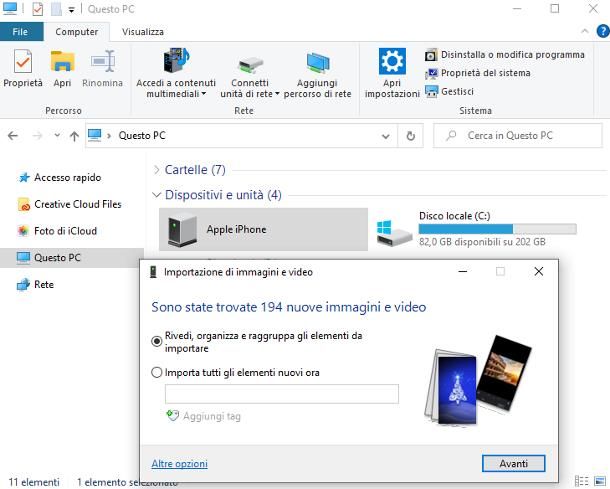This screenshot has height=489, width=610.
Task: Switch to the Visualizza ribbon tab
Action: click(143, 32)
